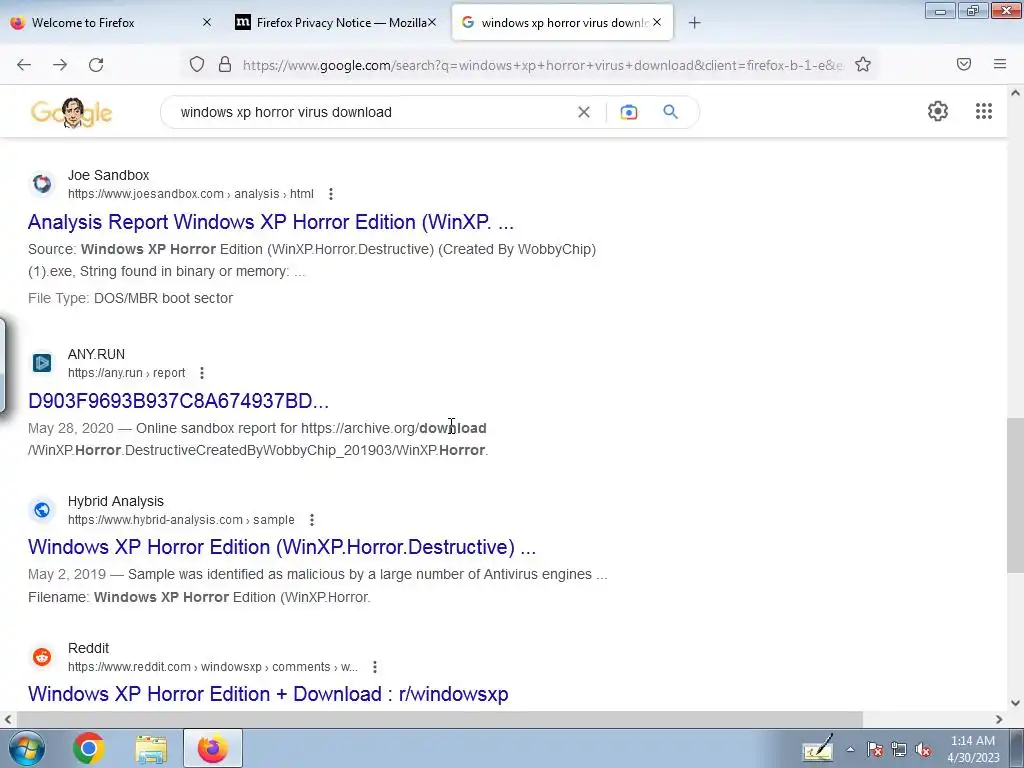The height and width of the screenshot is (768, 1024).
Task: Open the Google doodle logo
Action: (x=71, y=112)
